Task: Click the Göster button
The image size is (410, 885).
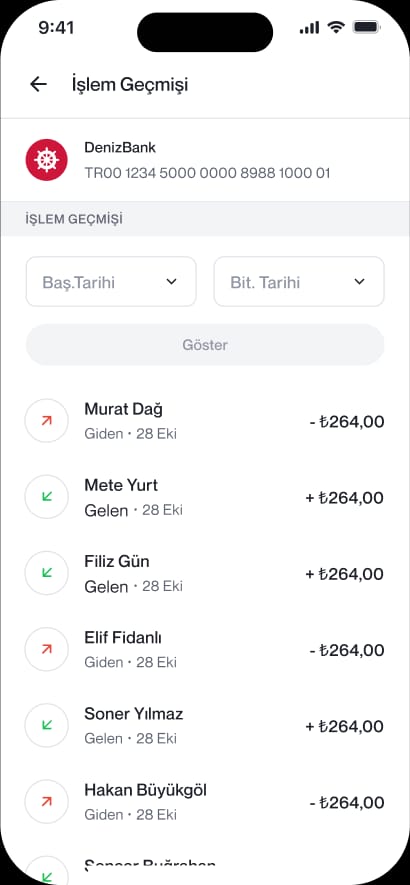Action: (205, 344)
